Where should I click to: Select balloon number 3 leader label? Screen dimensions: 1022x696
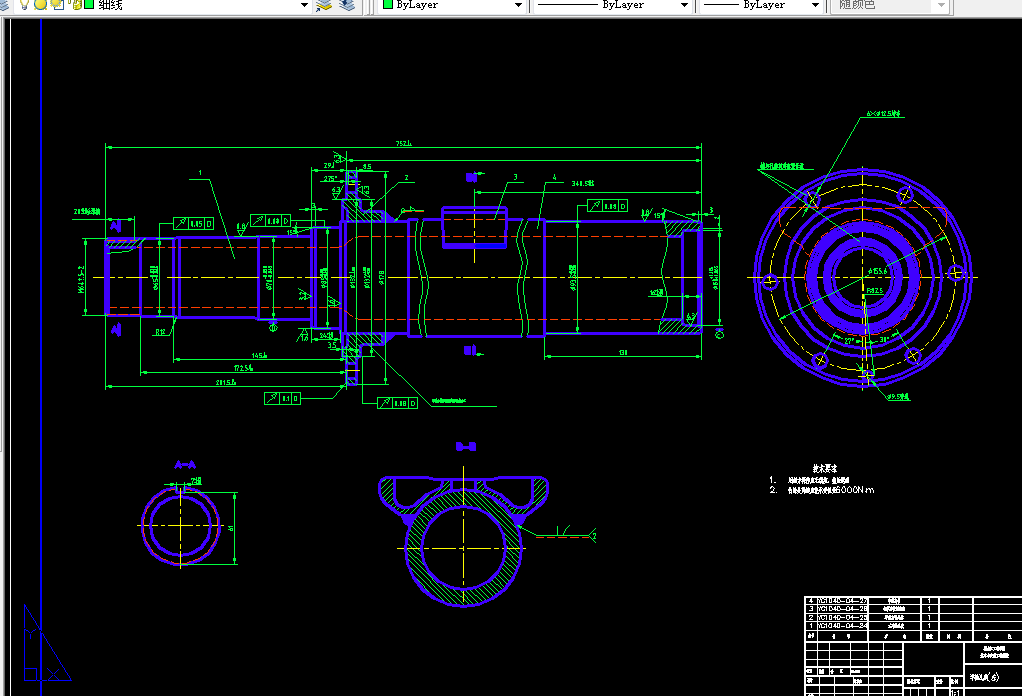click(x=516, y=177)
